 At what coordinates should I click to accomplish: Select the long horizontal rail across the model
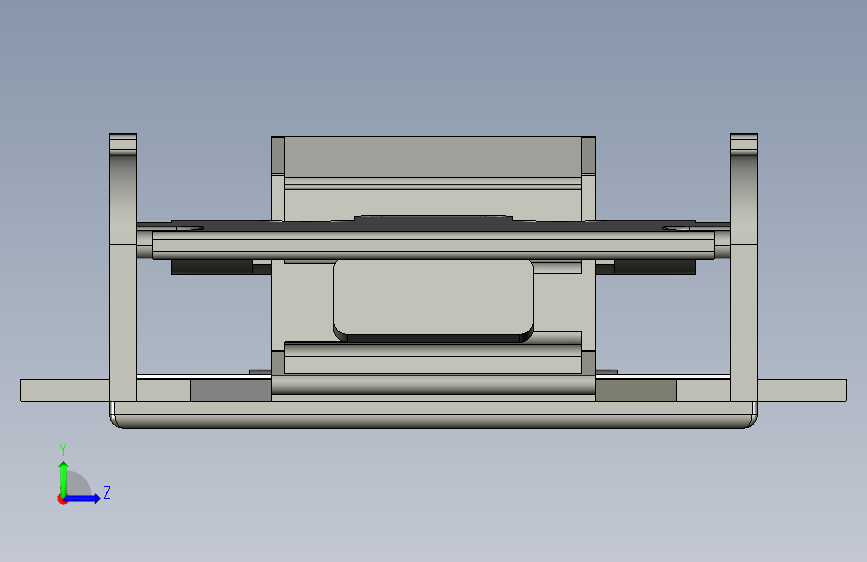click(433, 245)
